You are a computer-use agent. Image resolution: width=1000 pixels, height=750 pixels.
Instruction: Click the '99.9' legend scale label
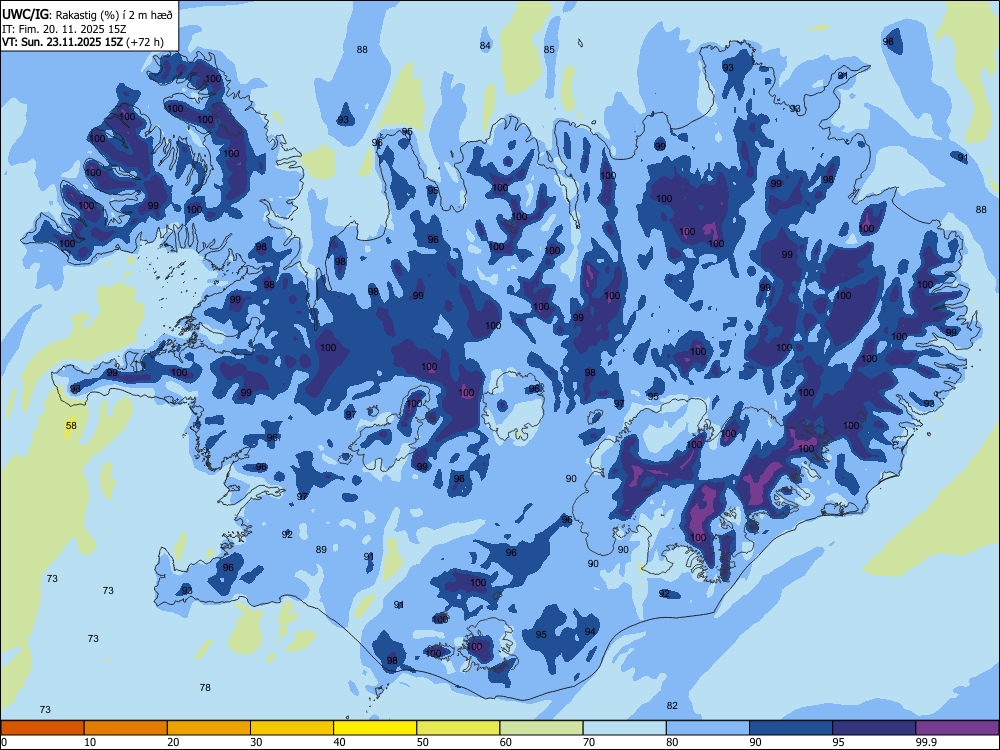[x=925, y=742]
